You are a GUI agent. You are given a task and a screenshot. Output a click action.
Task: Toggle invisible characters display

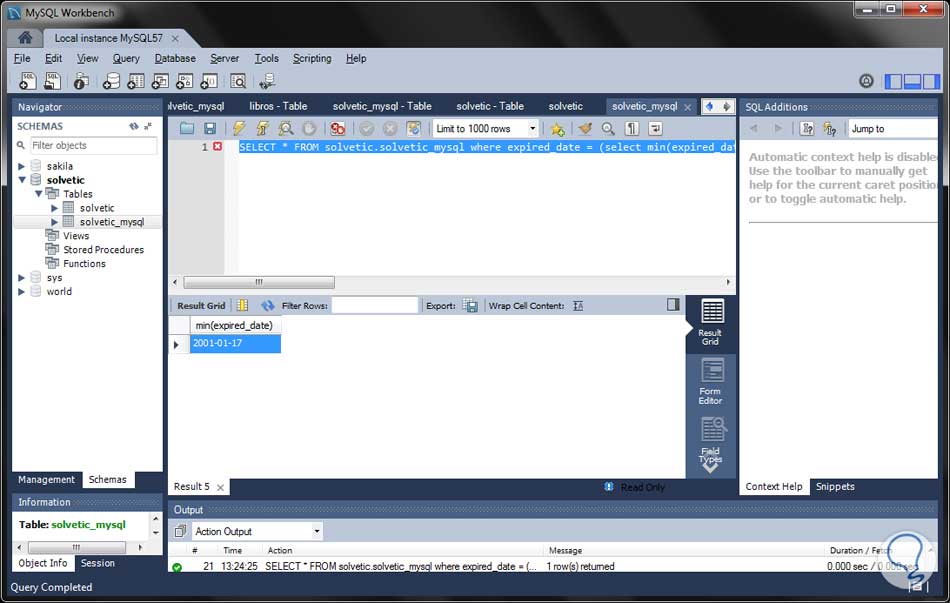[x=632, y=128]
